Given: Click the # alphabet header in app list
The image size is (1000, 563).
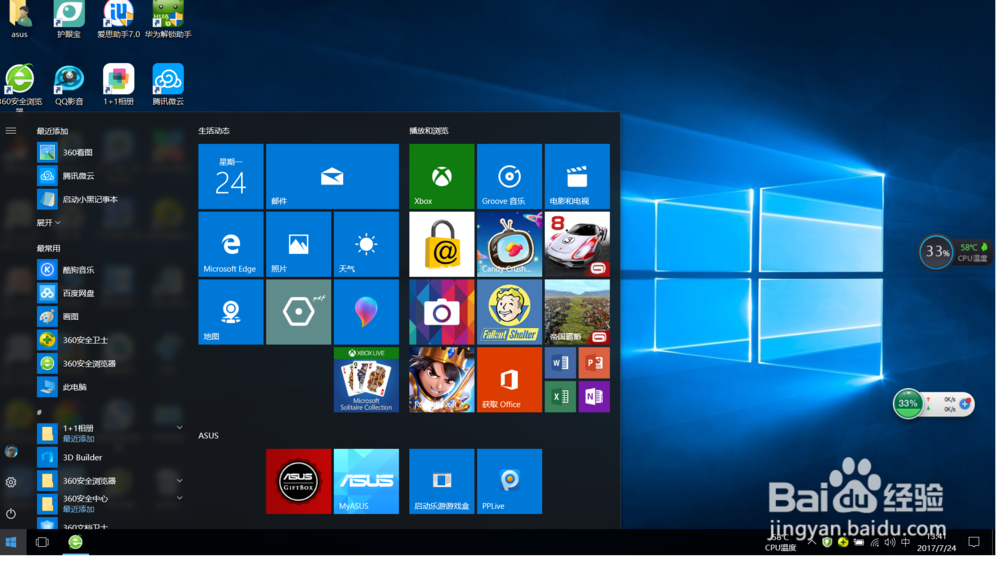Looking at the screenshot, I should 40,413.
